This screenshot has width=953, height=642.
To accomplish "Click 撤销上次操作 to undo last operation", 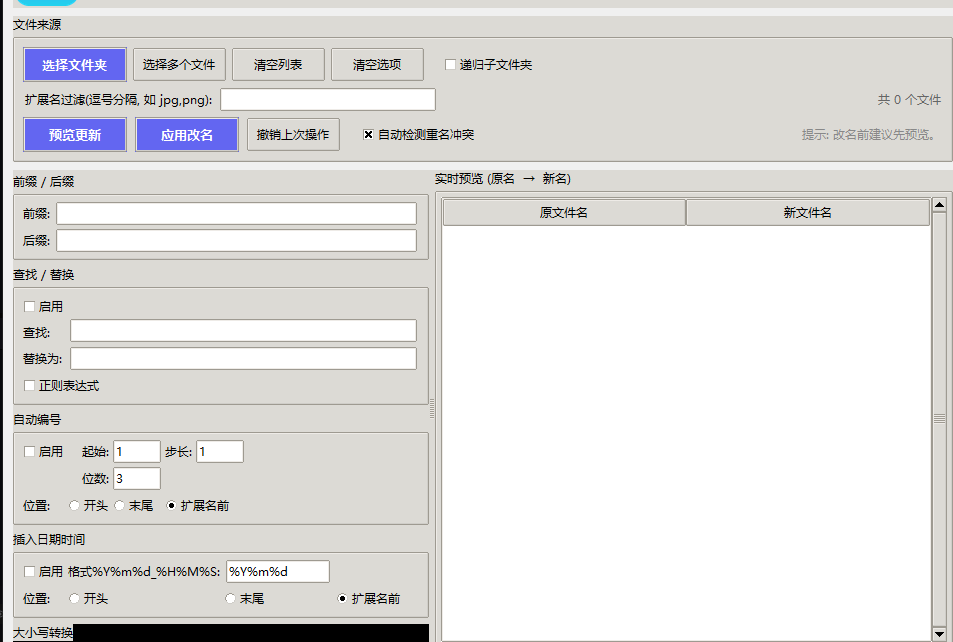I will click(x=293, y=134).
